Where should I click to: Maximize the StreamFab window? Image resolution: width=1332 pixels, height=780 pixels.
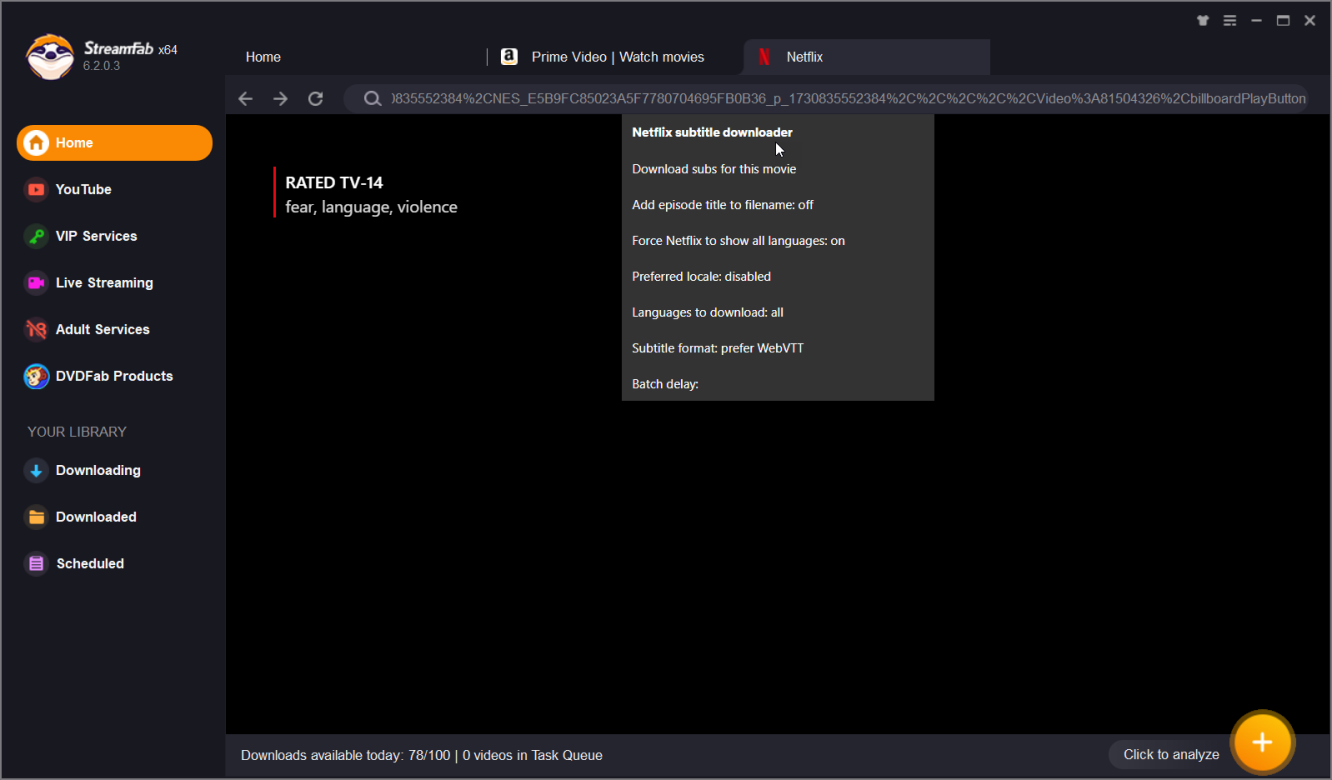[x=1283, y=20]
